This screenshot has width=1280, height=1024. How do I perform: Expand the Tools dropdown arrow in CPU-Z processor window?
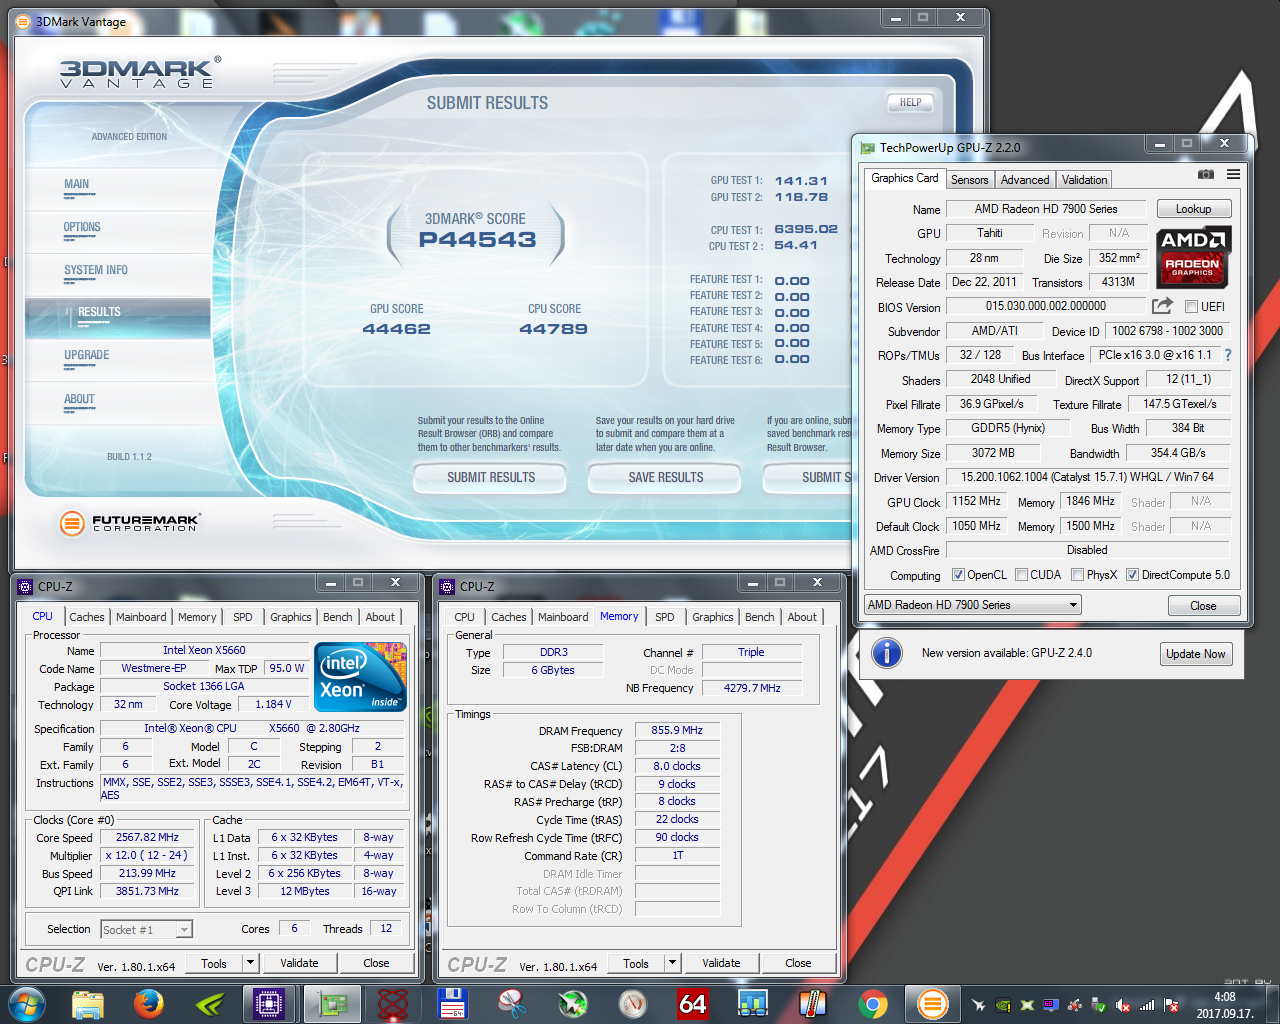(x=250, y=963)
